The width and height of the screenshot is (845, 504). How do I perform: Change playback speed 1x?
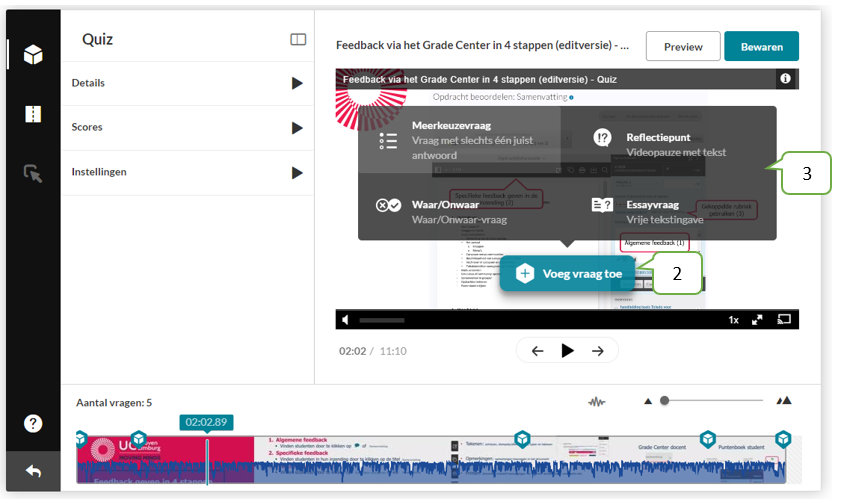click(x=733, y=320)
